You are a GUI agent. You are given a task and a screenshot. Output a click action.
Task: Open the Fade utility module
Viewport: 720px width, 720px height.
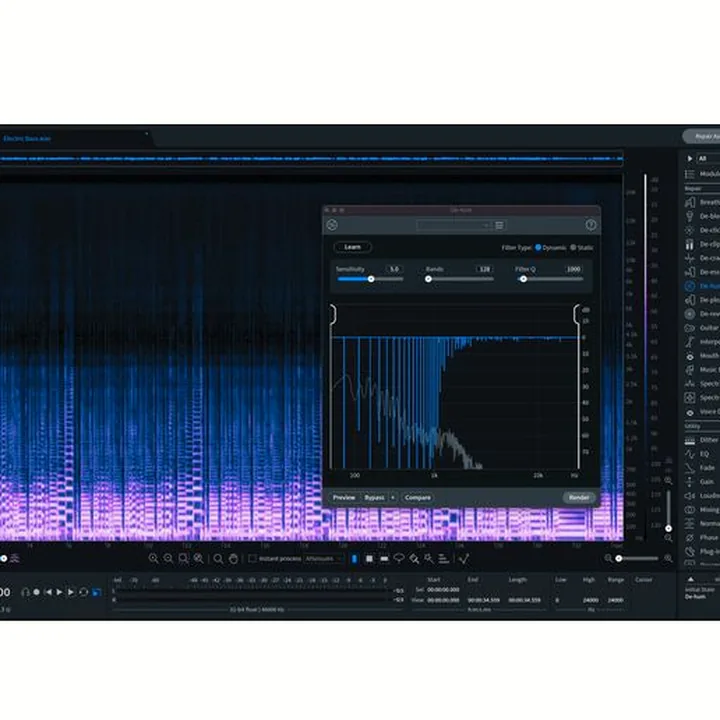point(702,468)
